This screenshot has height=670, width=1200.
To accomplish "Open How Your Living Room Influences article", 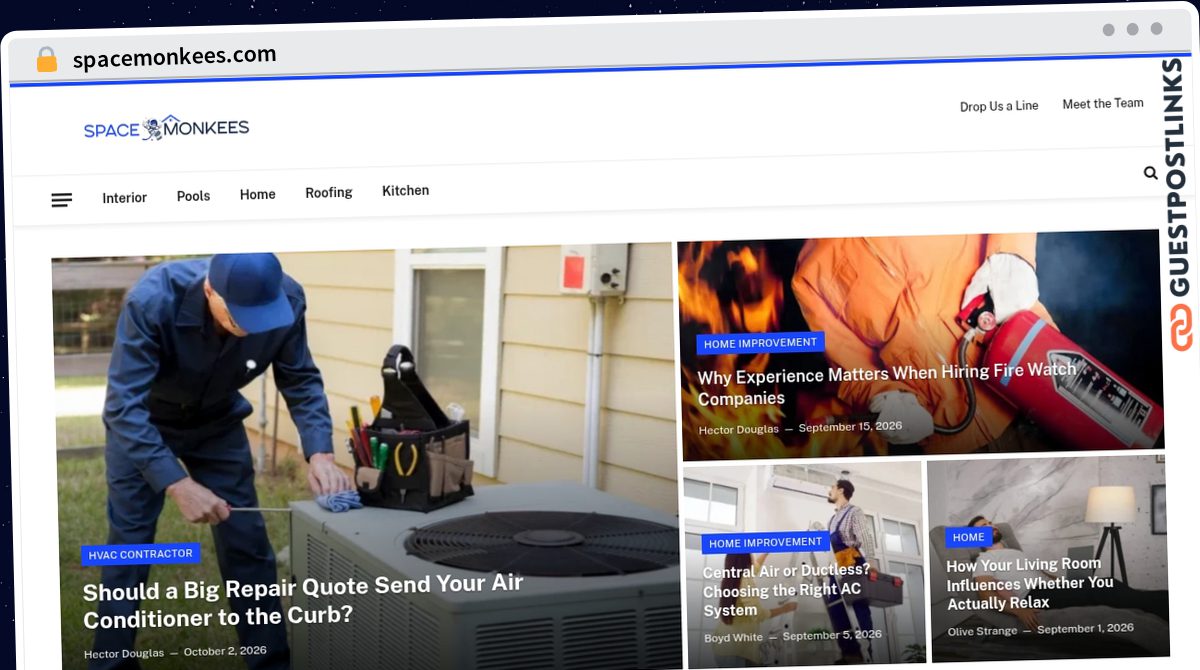I will (1030, 584).
